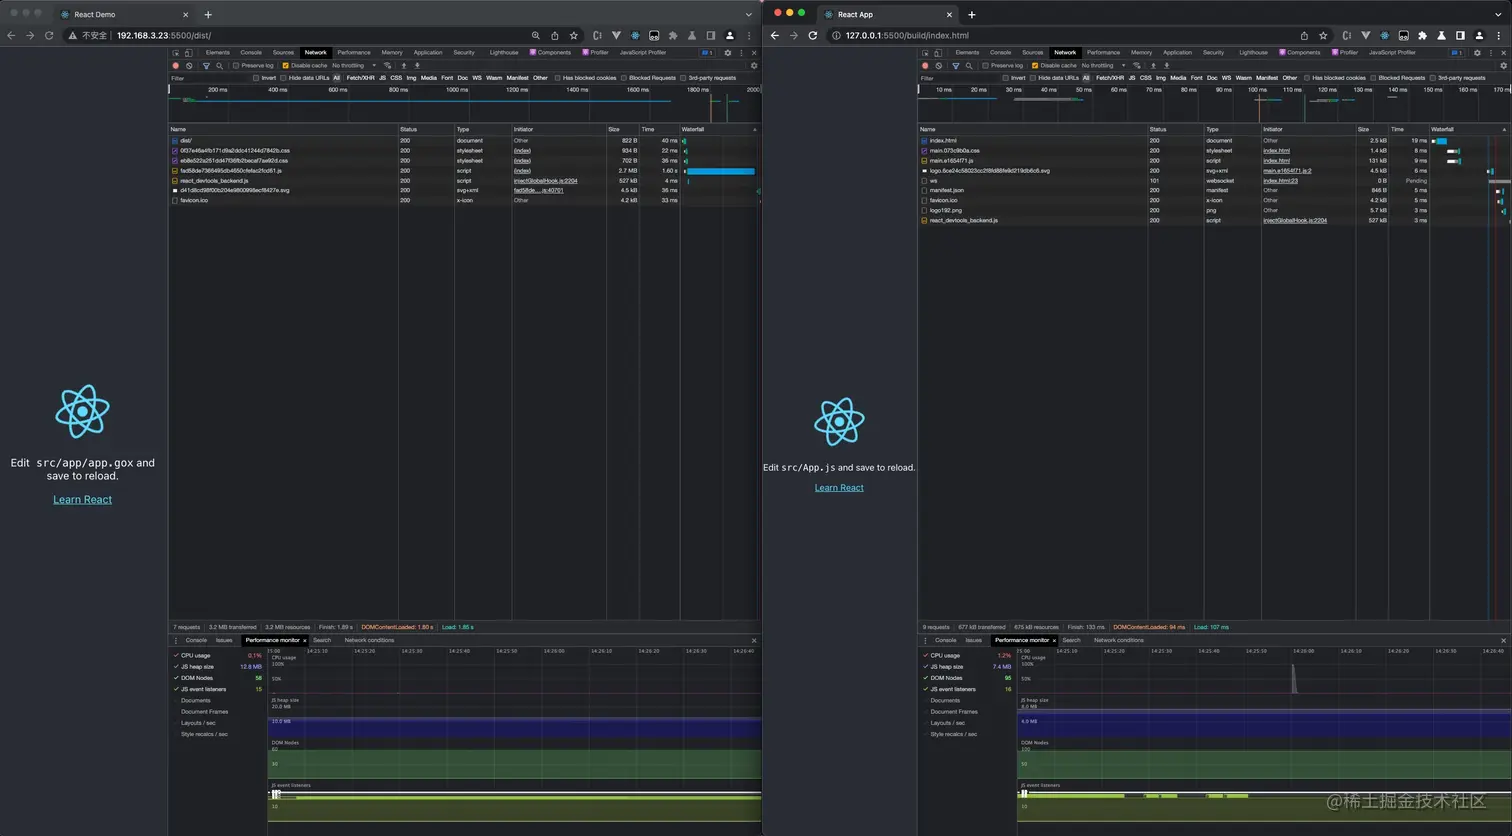Image resolution: width=1512 pixels, height=836 pixels.
Task: Click the filter funnel icon in left DevTools
Action: [x=206, y=66]
